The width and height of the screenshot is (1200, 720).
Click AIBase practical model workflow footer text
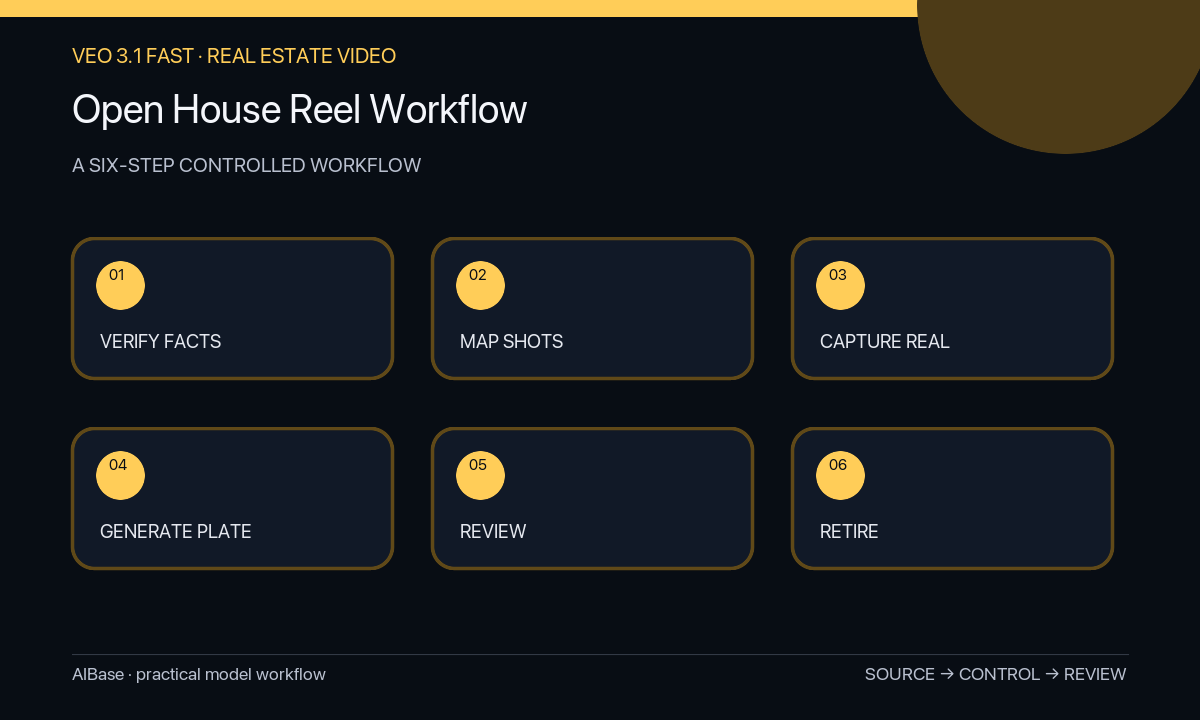[x=199, y=674]
